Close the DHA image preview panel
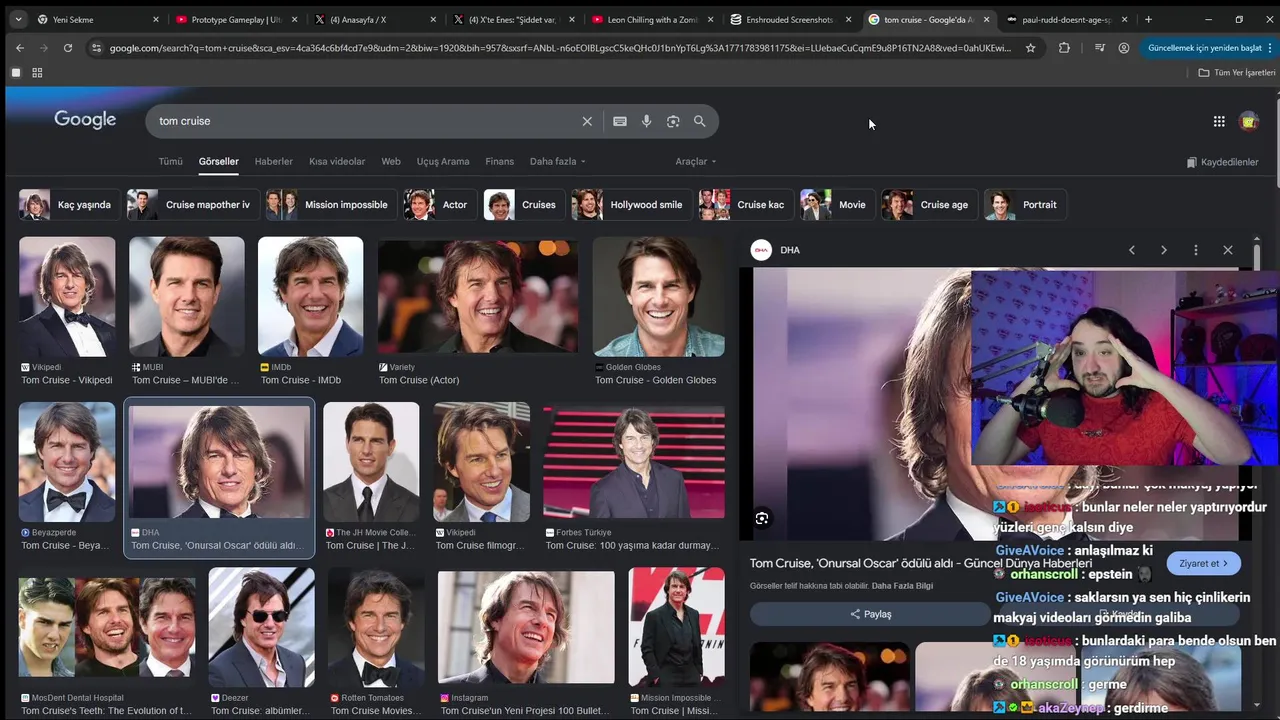 [x=1228, y=250]
